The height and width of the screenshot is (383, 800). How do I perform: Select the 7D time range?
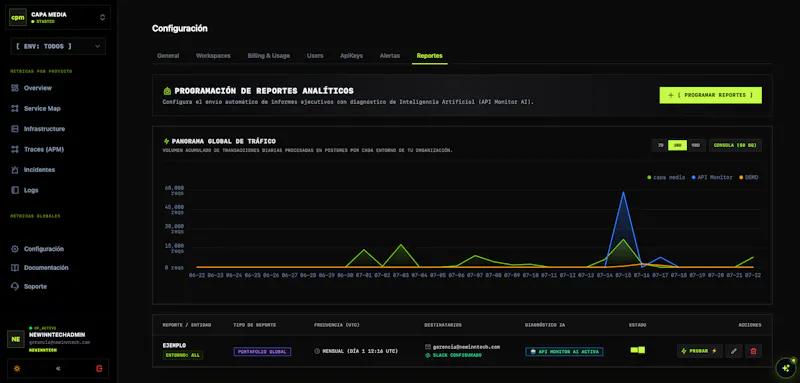tap(660, 145)
